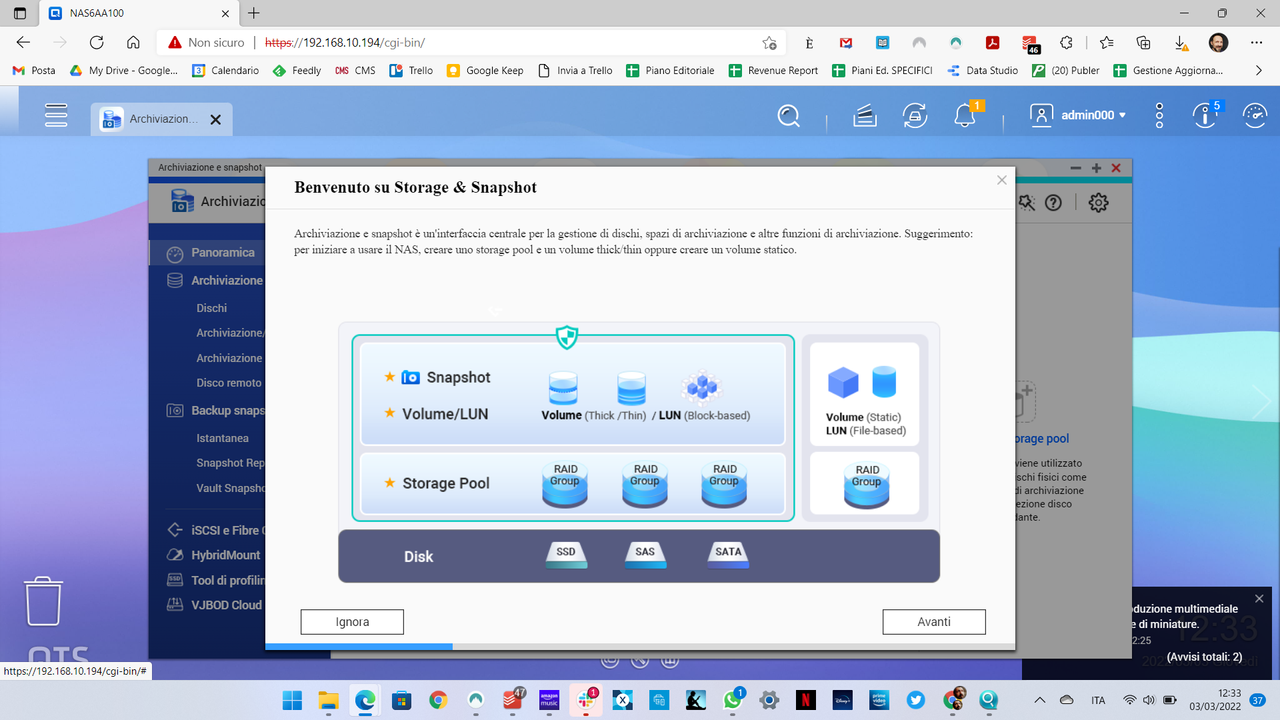Image resolution: width=1280 pixels, height=720 pixels.
Task: Open the external devices icon in QTS
Action: click(x=914, y=116)
